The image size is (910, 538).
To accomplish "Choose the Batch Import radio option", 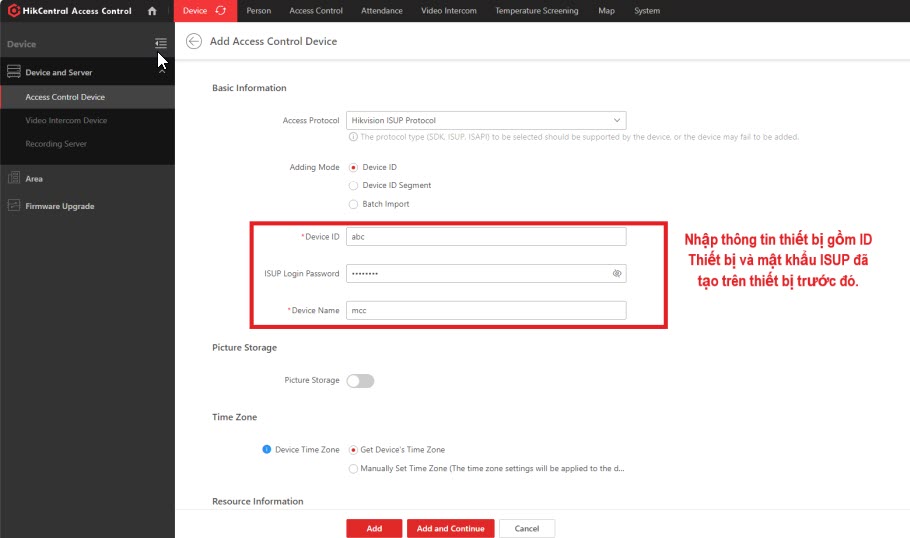I will pyautogui.click(x=353, y=204).
